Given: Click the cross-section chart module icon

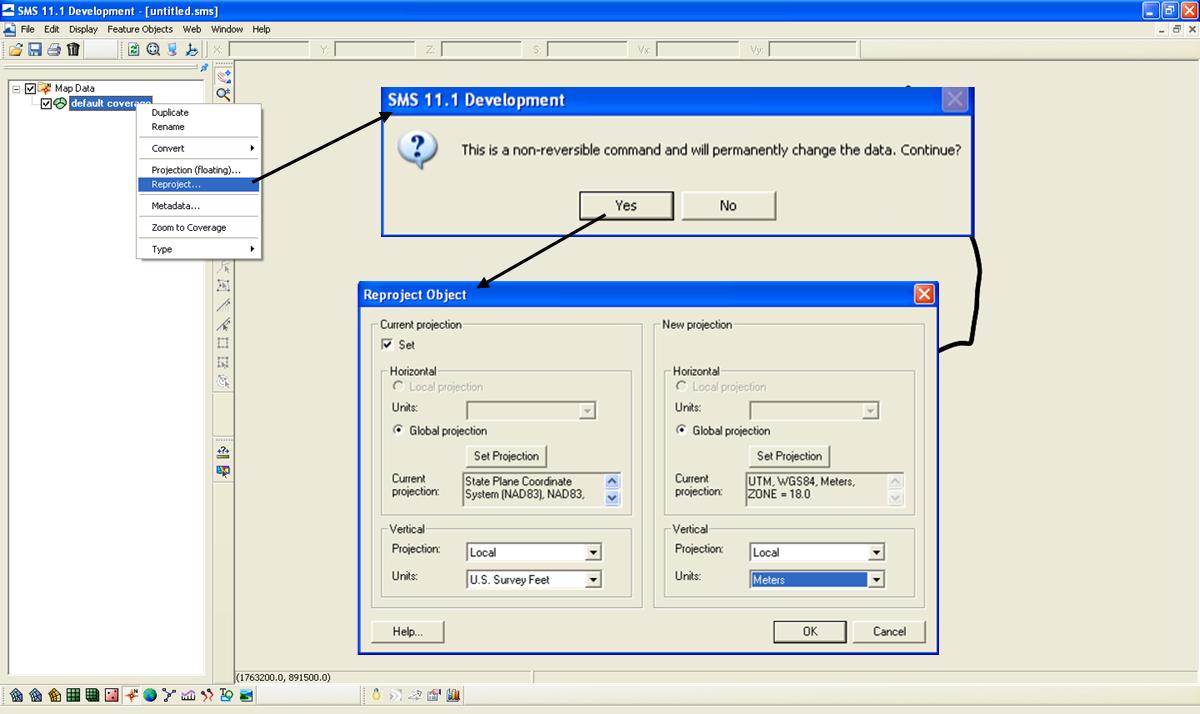Looking at the screenshot, I should 188,695.
